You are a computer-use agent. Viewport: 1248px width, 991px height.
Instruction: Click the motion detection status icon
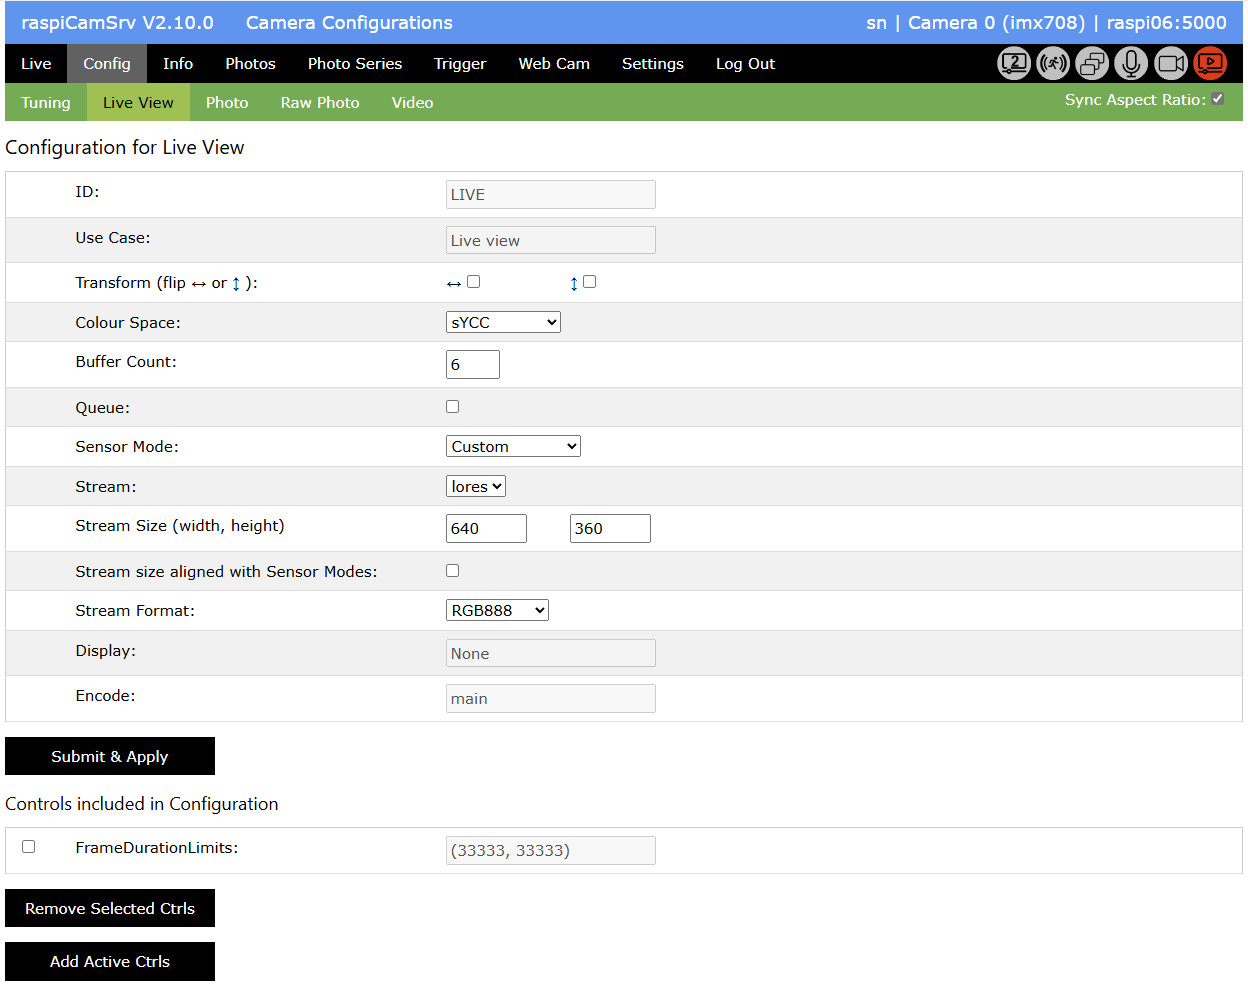click(x=1053, y=64)
